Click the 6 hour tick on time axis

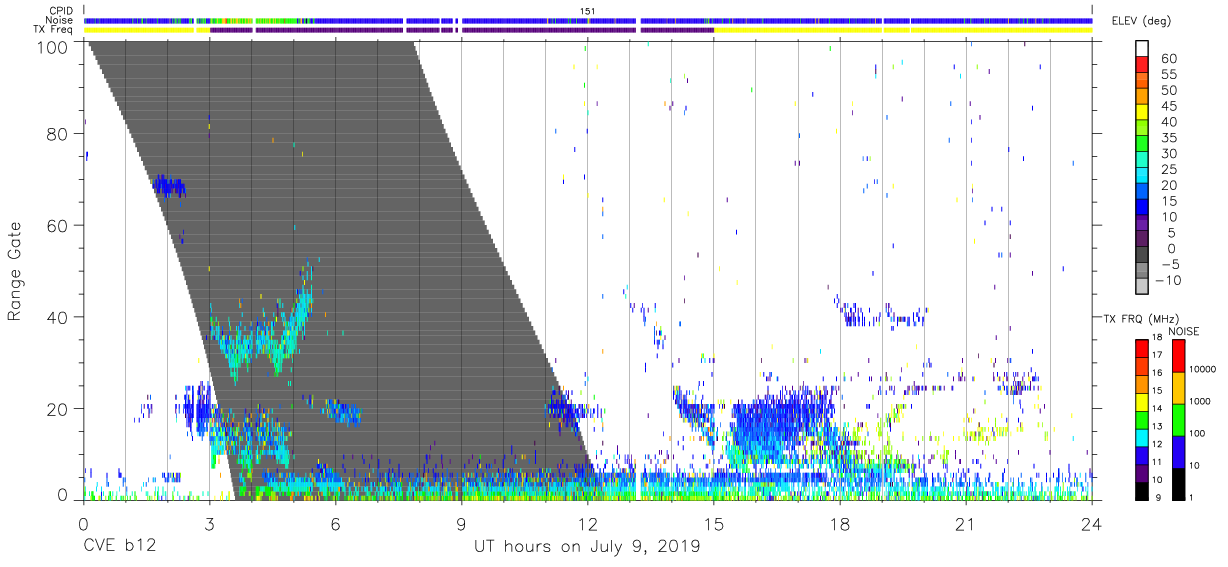335,523
